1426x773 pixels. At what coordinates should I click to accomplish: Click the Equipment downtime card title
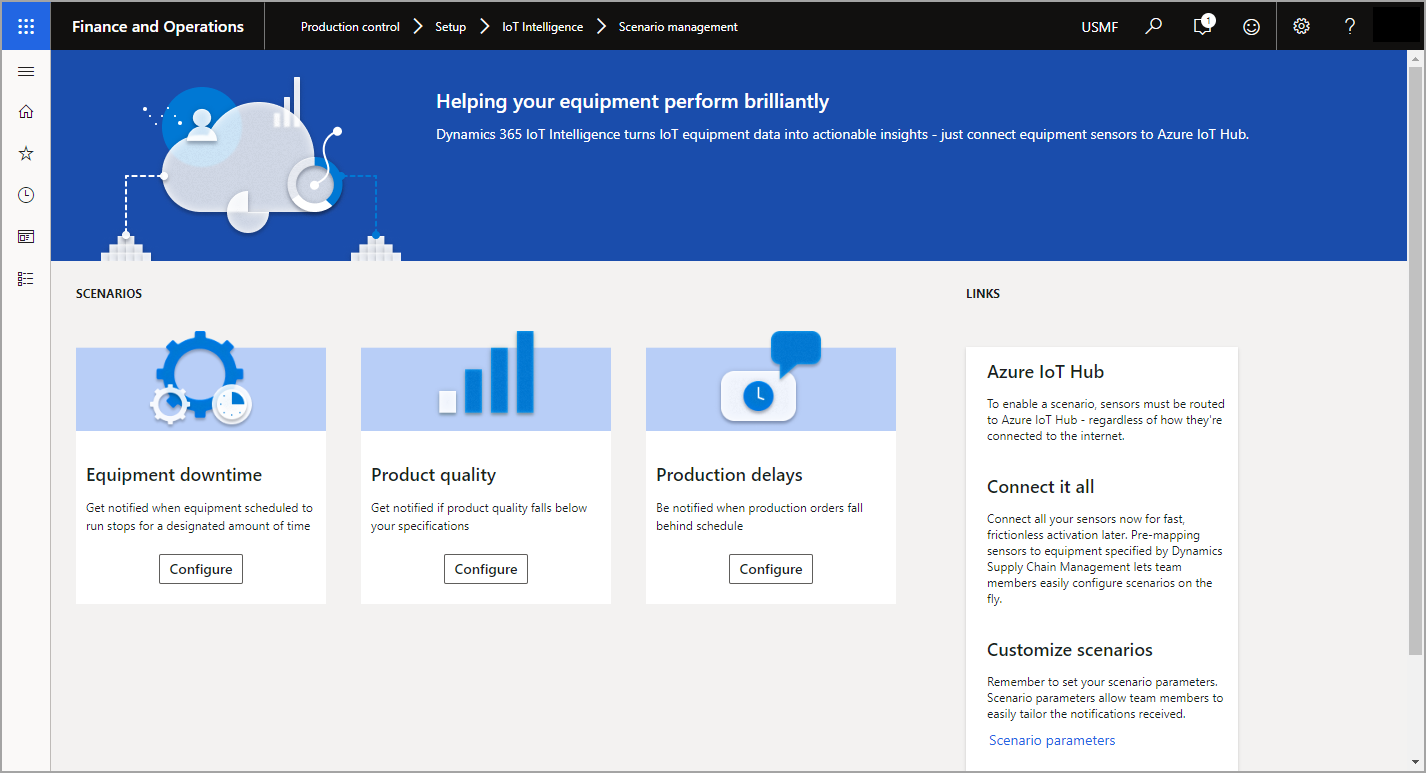(x=174, y=475)
